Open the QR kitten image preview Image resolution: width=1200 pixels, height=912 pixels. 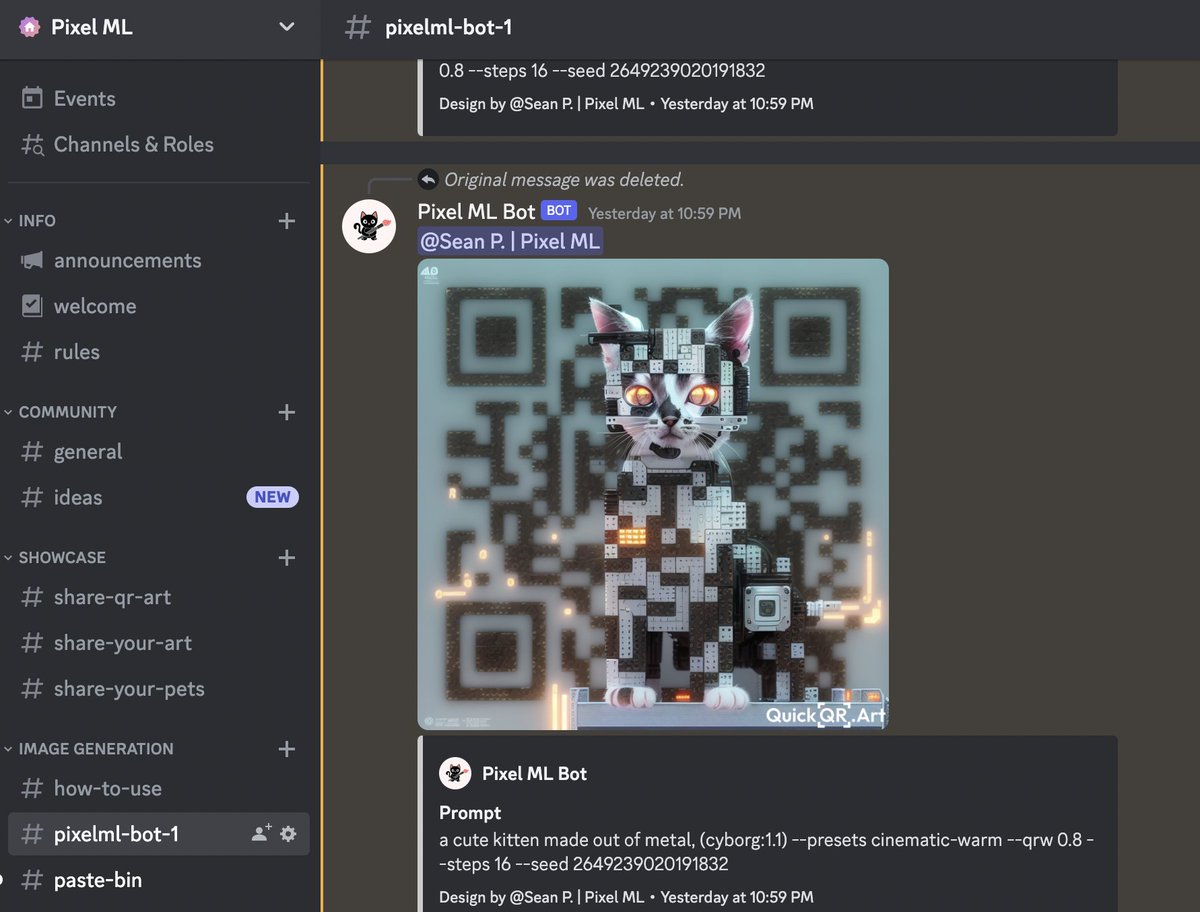(653, 494)
